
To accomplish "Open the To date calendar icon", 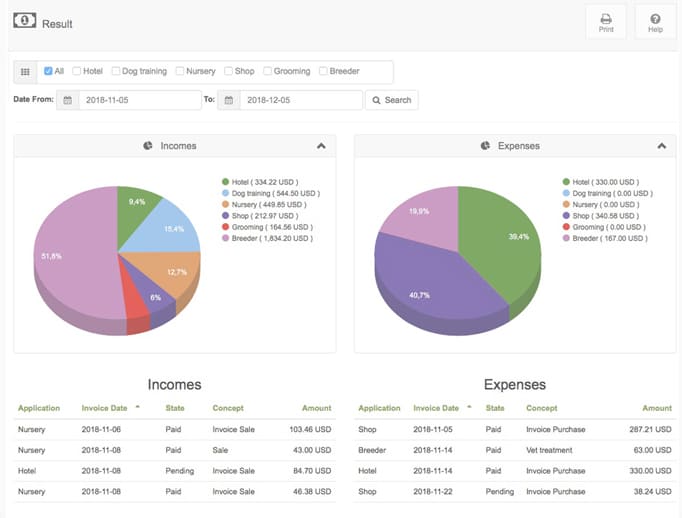I will coord(229,100).
